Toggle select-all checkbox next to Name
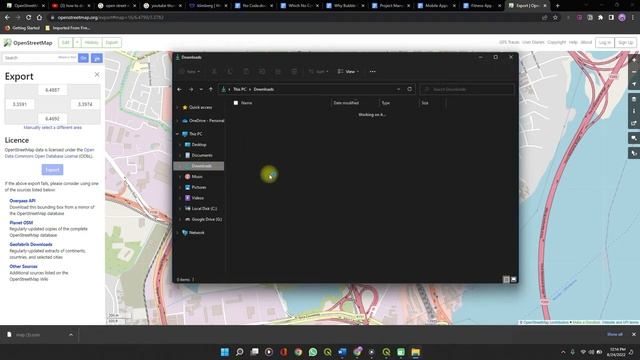 tap(236, 103)
